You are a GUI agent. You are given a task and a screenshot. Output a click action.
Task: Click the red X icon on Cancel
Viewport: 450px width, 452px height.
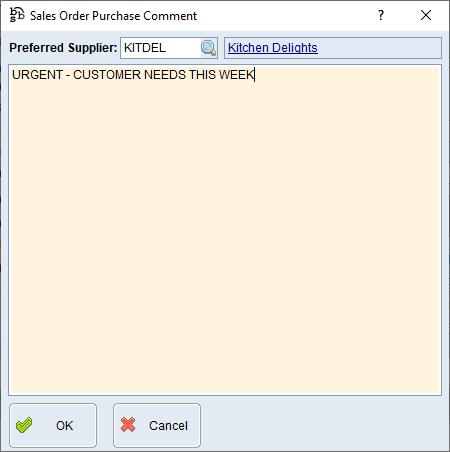pos(128,425)
